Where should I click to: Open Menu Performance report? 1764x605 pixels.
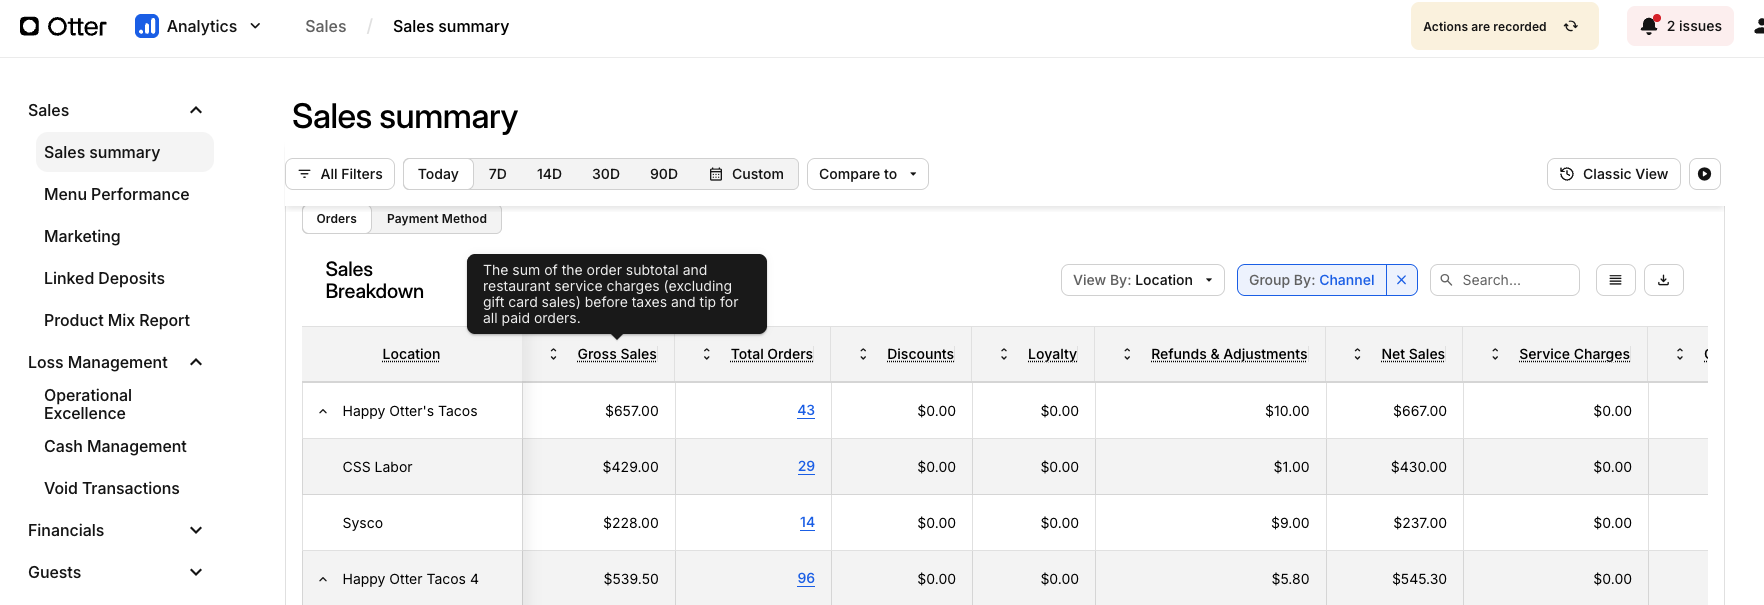point(116,194)
